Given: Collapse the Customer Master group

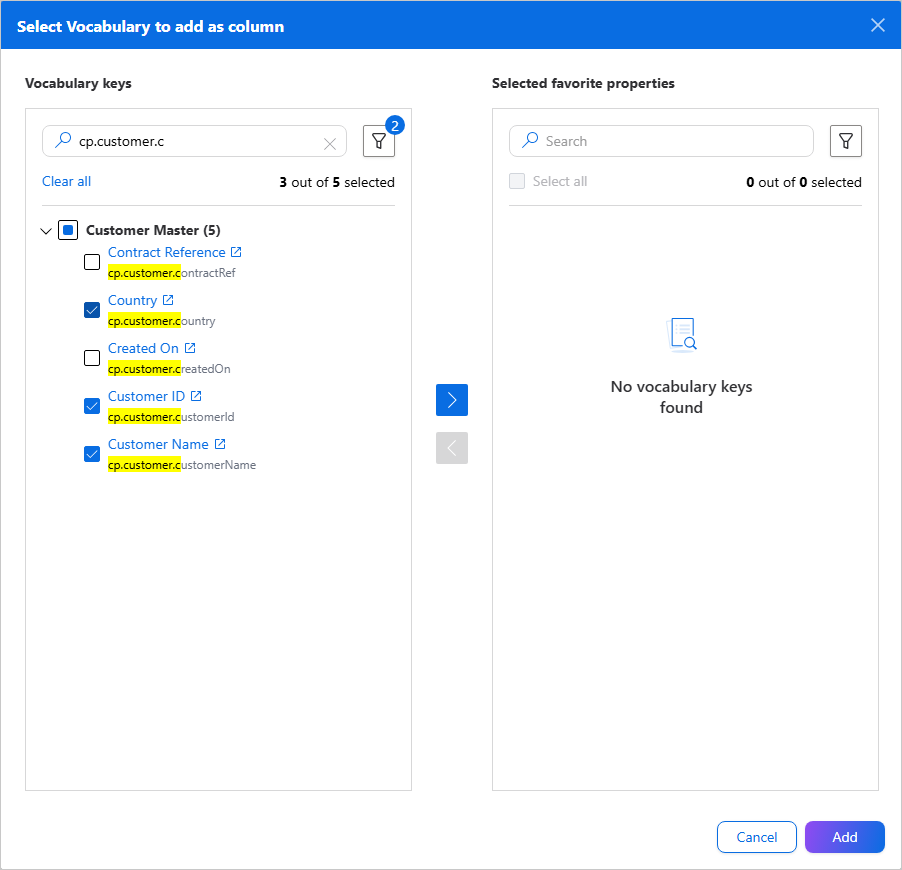Looking at the screenshot, I should pos(46,231).
